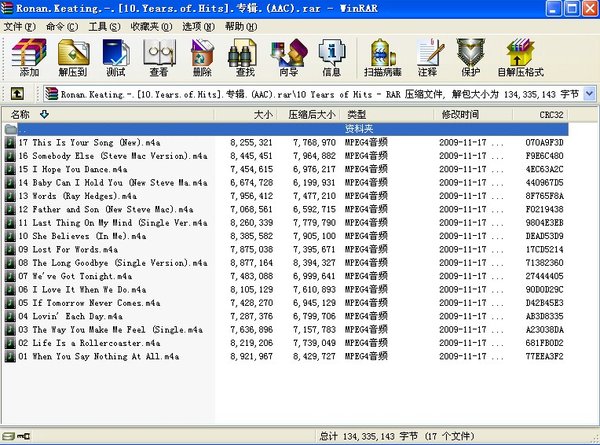
Task: Click the archive icon in address bar
Action: [51, 94]
